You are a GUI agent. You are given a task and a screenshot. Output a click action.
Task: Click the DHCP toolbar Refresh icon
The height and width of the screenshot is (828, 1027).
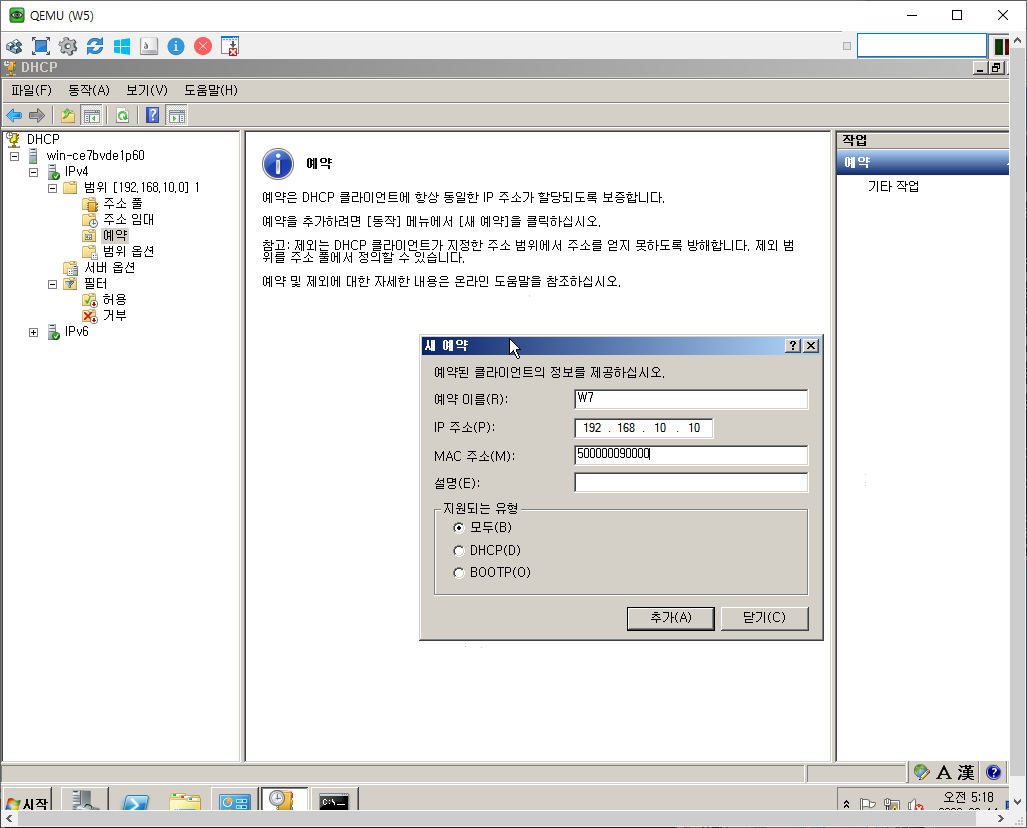tap(122, 116)
